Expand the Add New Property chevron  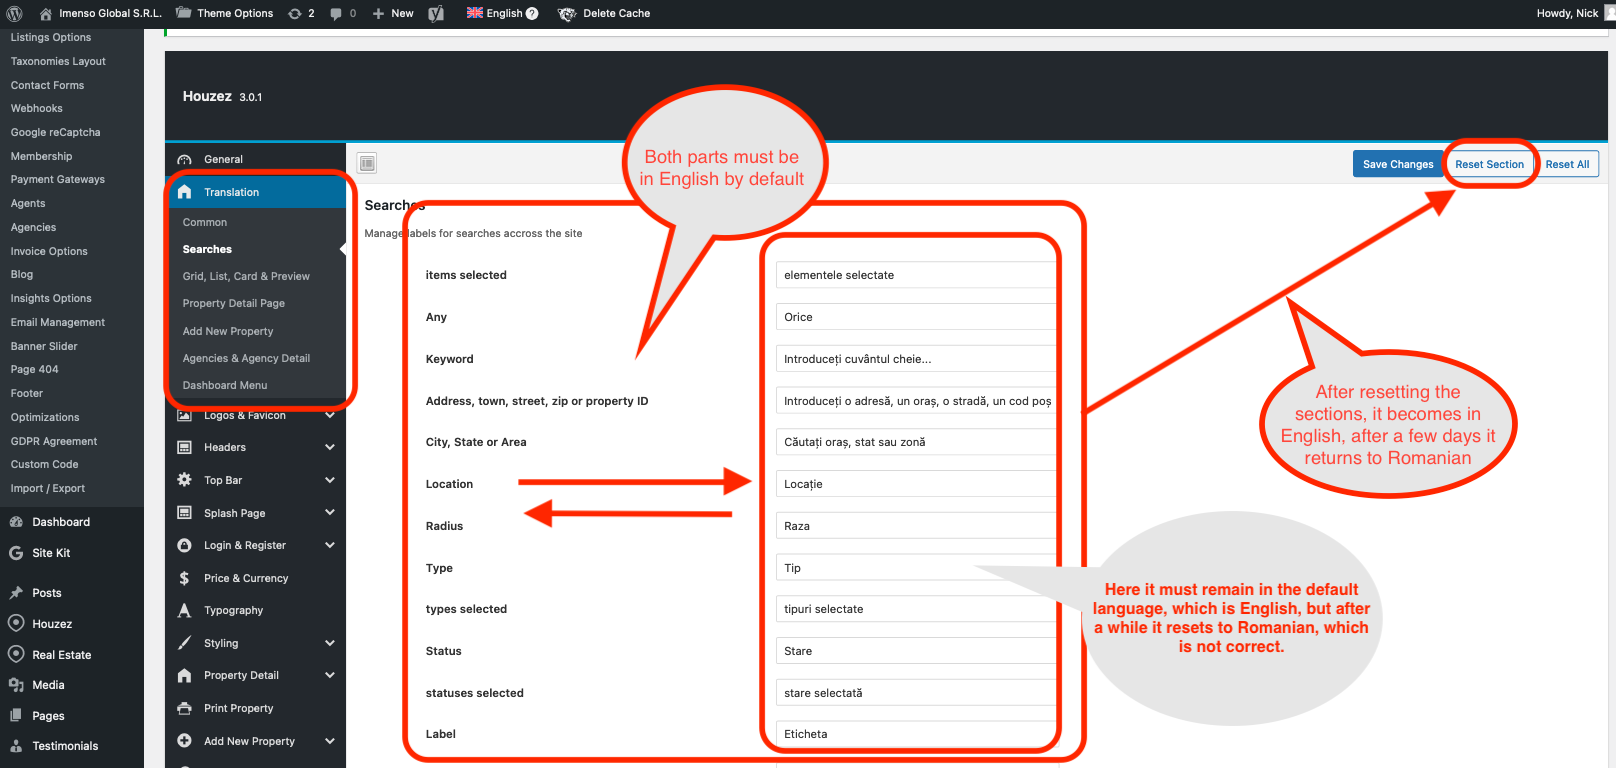tap(330, 741)
